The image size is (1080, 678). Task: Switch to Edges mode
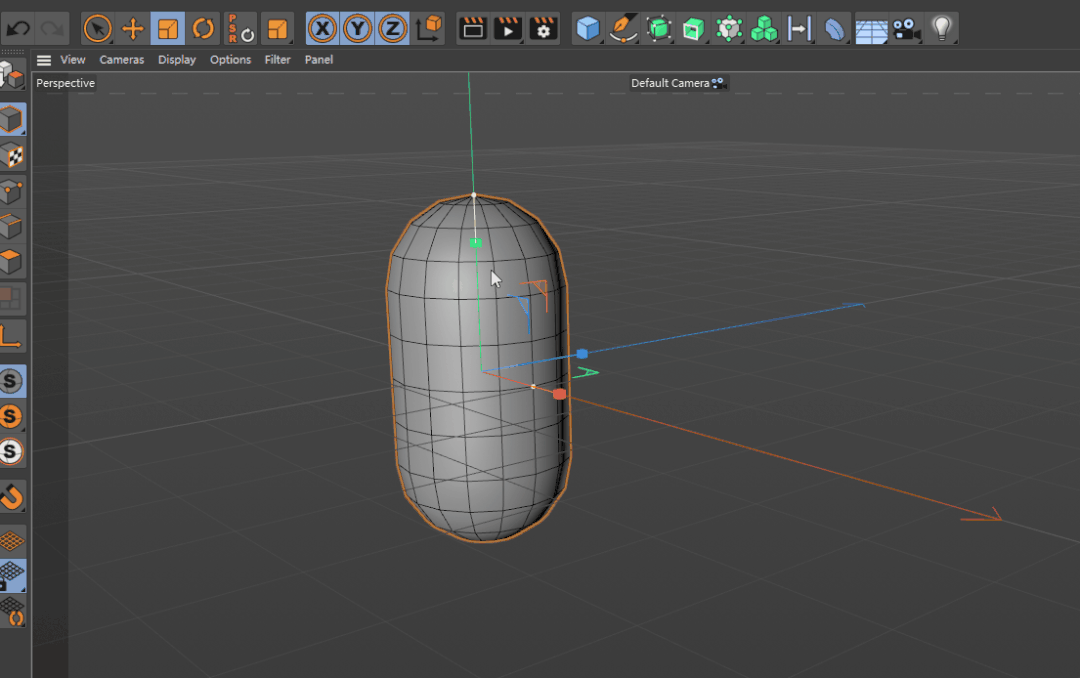point(12,227)
